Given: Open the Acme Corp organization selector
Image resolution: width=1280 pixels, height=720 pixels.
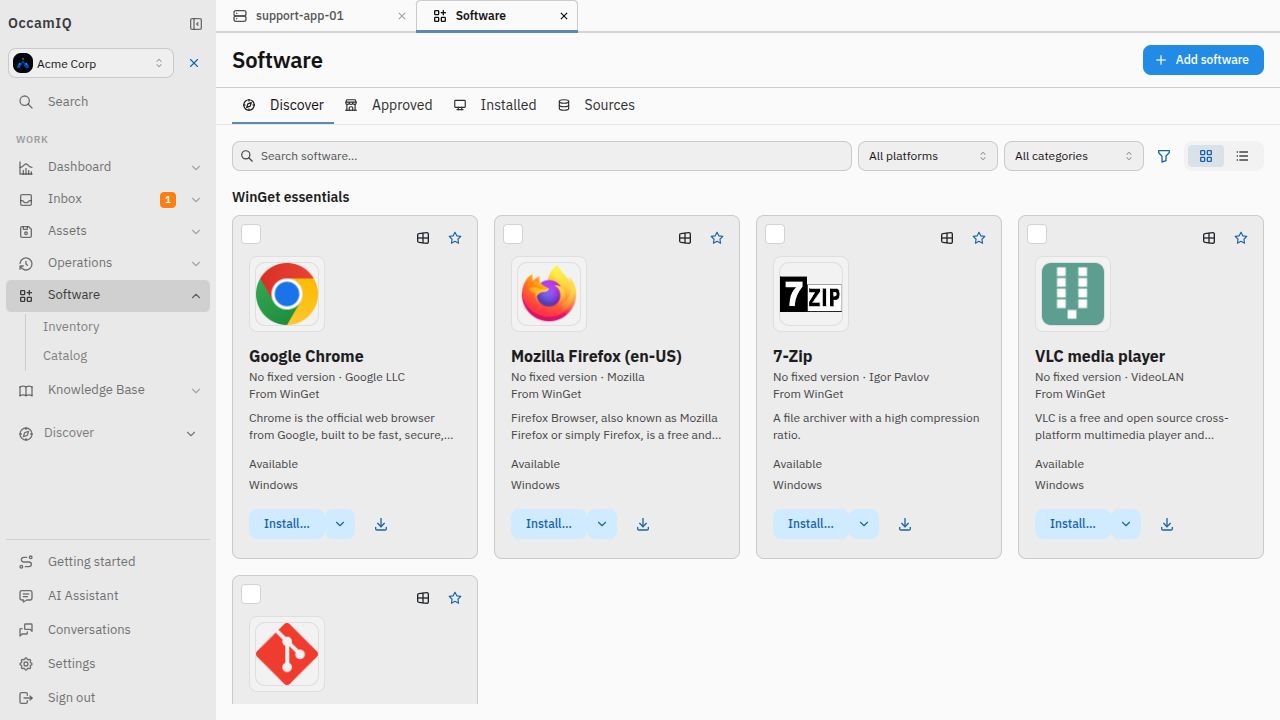Looking at the screenshot, I should (x=91, y=63).
